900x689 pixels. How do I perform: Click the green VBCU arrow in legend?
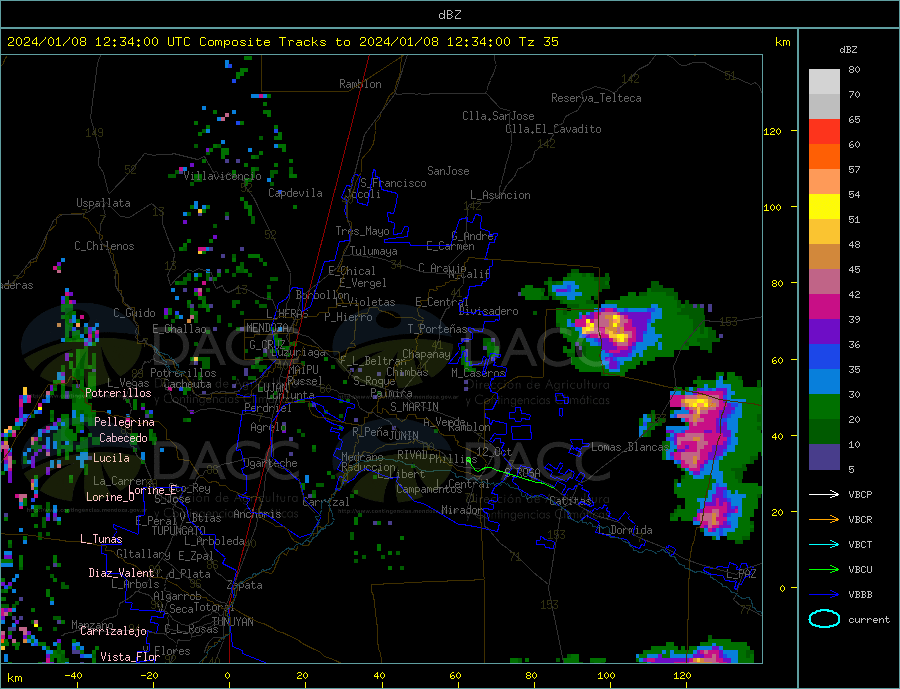[824, 570]
